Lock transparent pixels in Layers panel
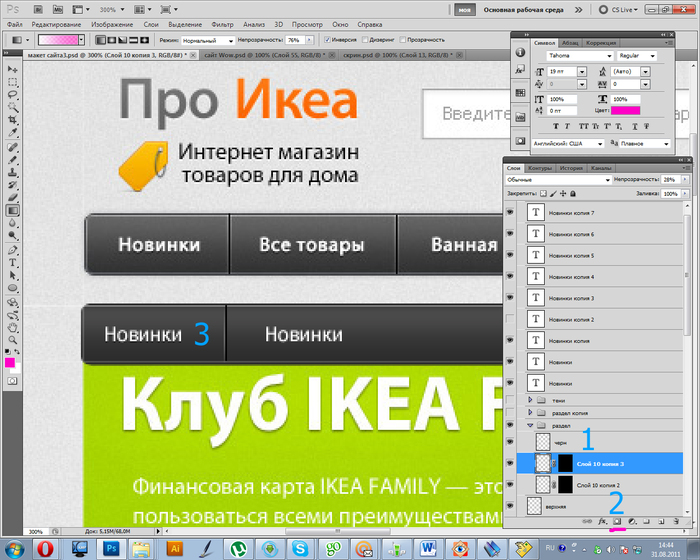Screen dimensions: 700x560 click(543, 194)
